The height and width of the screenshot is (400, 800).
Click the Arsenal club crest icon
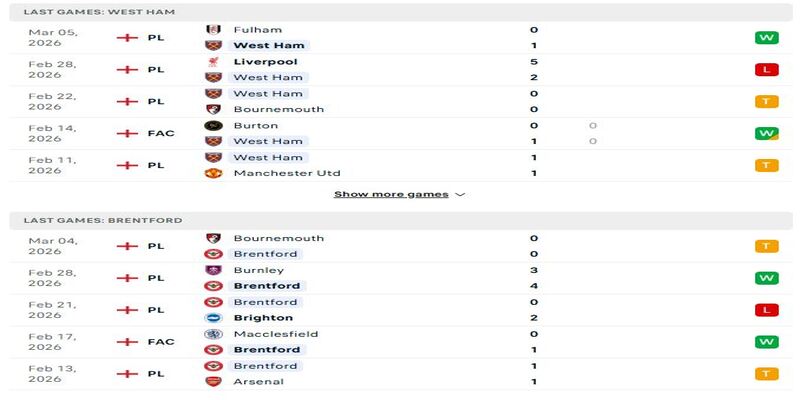coord(213,381)
